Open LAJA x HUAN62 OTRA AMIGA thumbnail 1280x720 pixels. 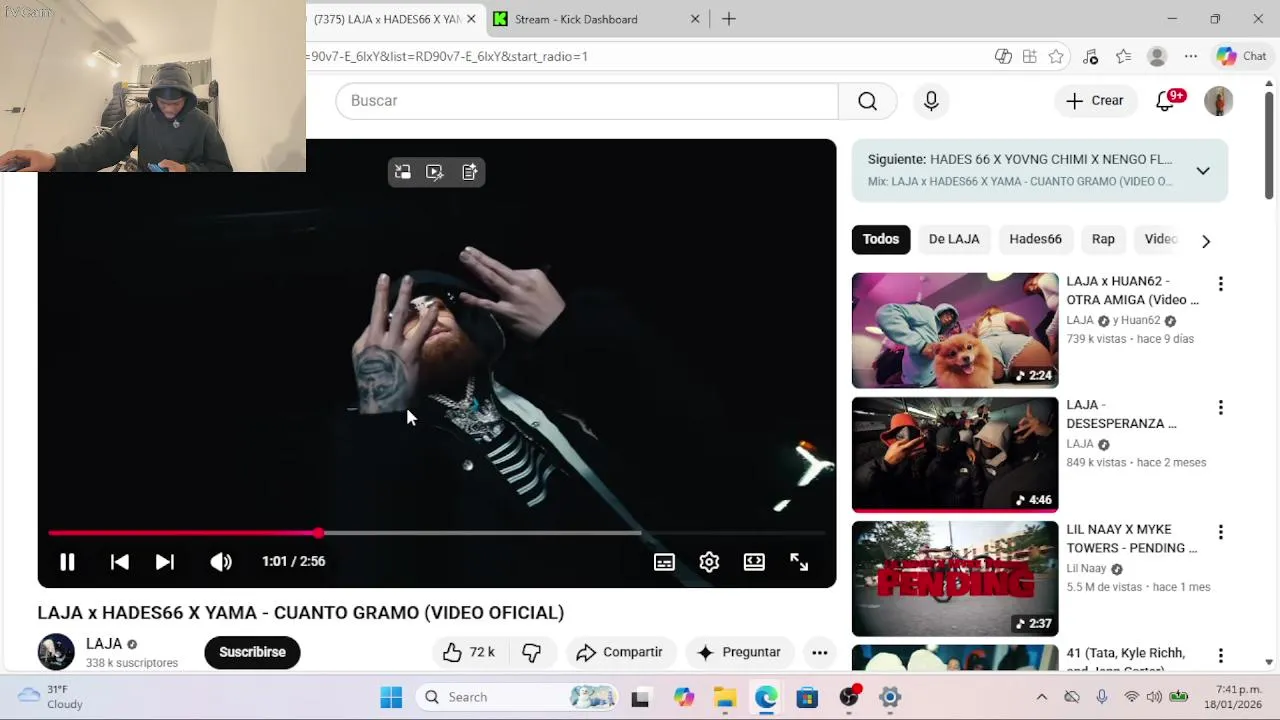tap(955, 330)
